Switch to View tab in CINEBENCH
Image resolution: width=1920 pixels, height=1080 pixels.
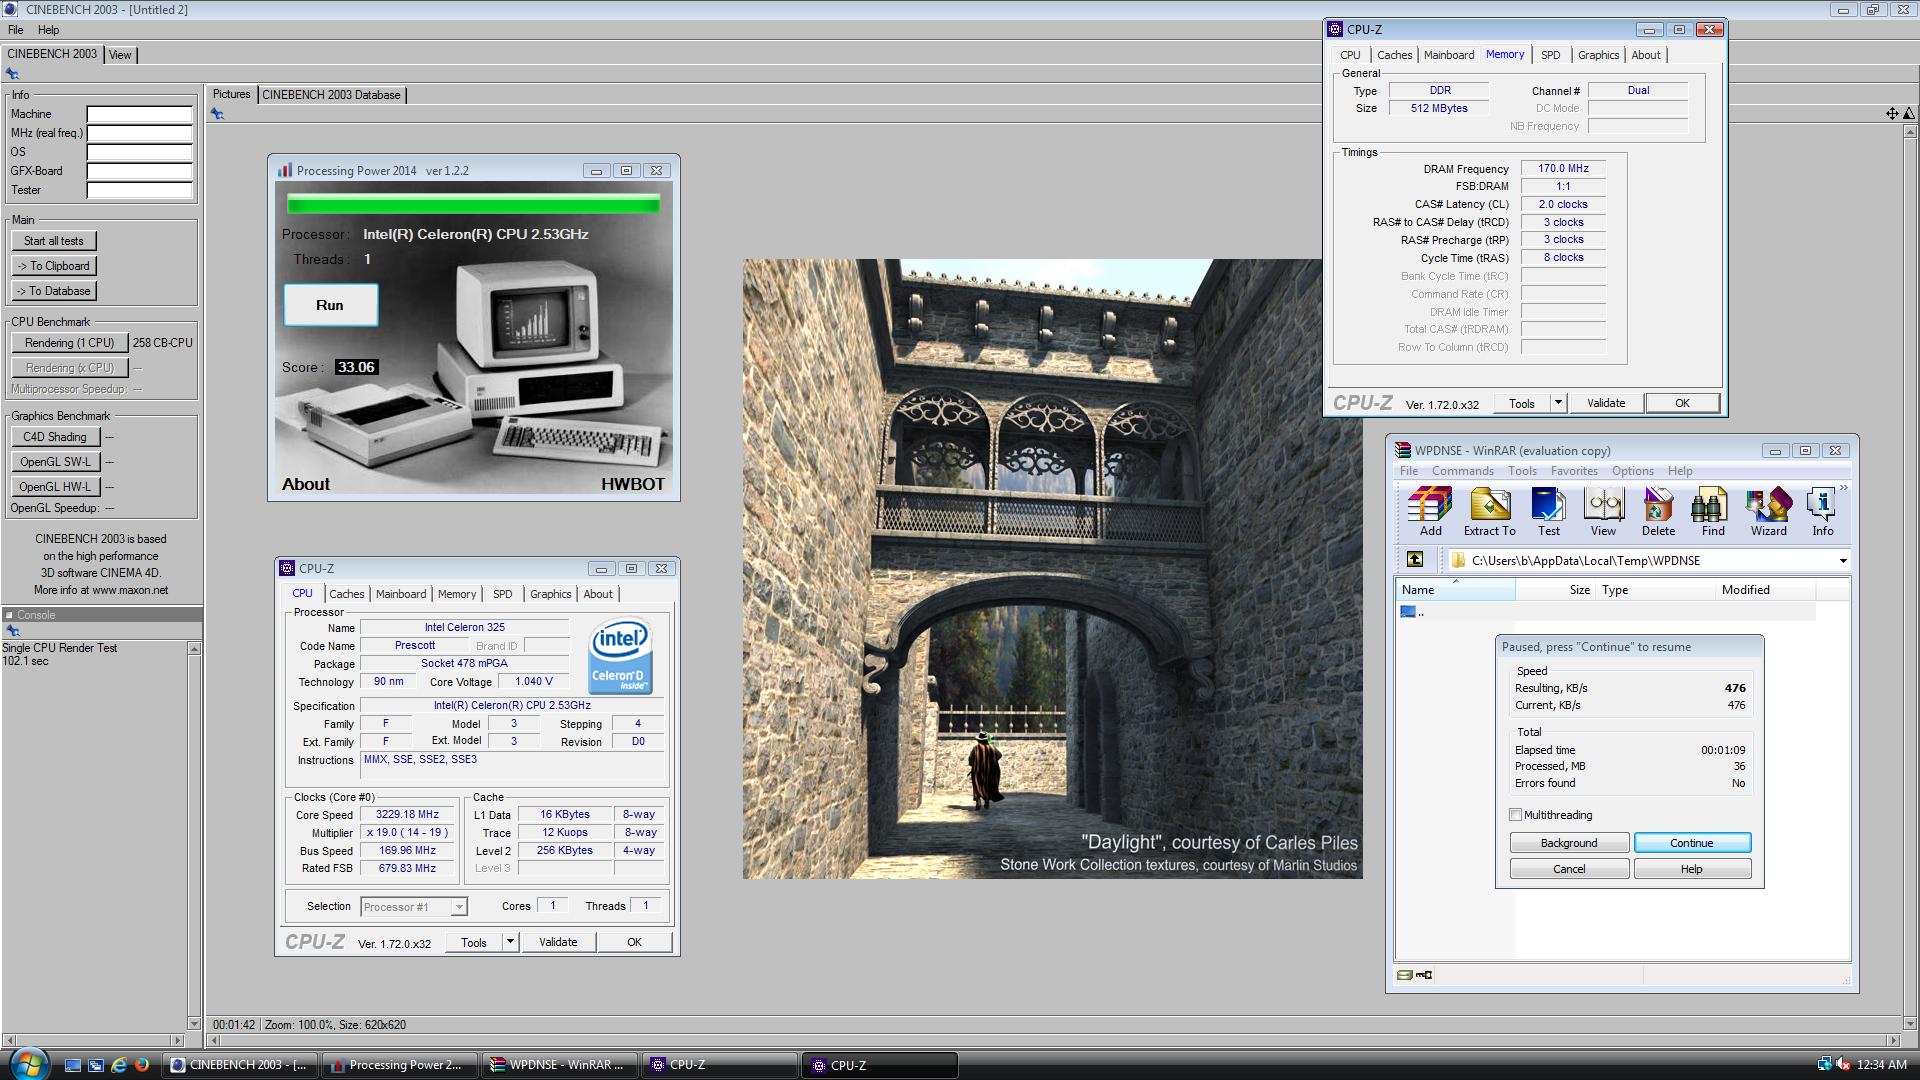[x=120, y=55]
